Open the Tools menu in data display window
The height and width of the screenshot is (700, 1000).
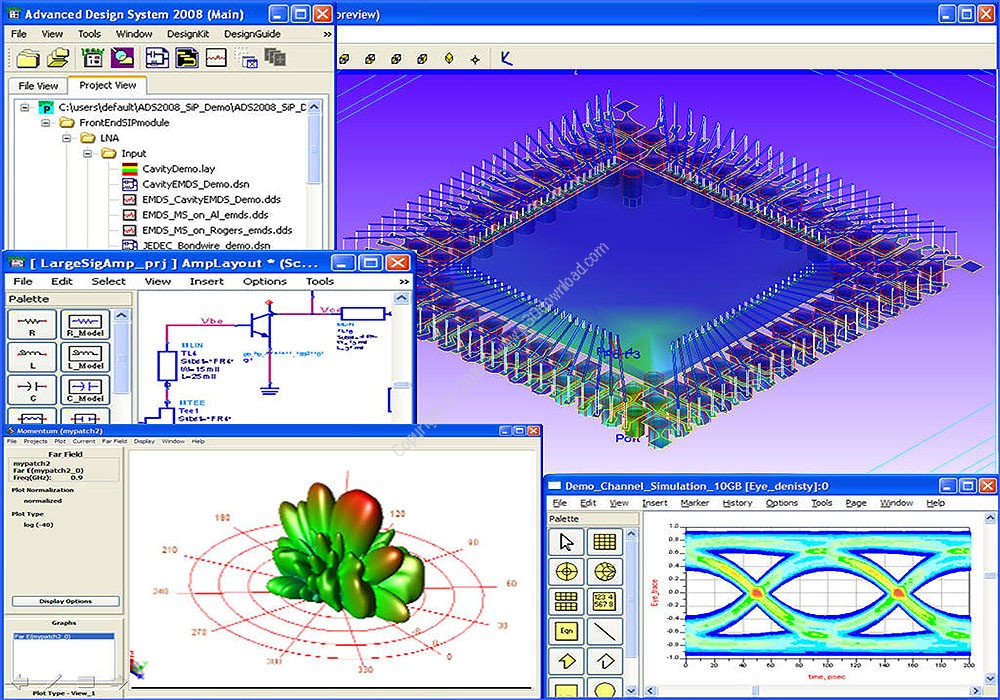(821, 503)
